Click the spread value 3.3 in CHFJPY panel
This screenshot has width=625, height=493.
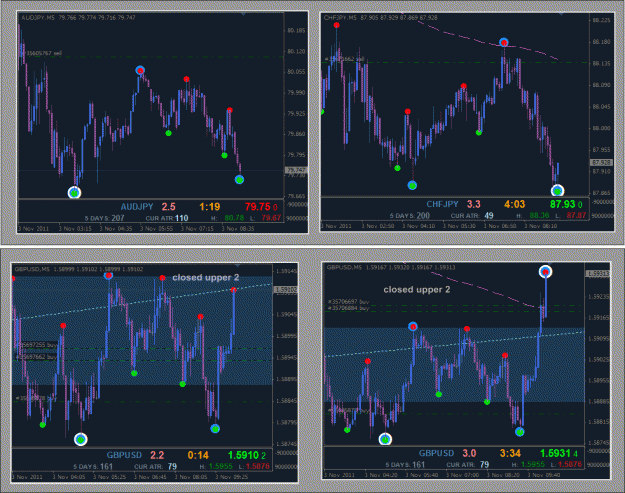474,204
